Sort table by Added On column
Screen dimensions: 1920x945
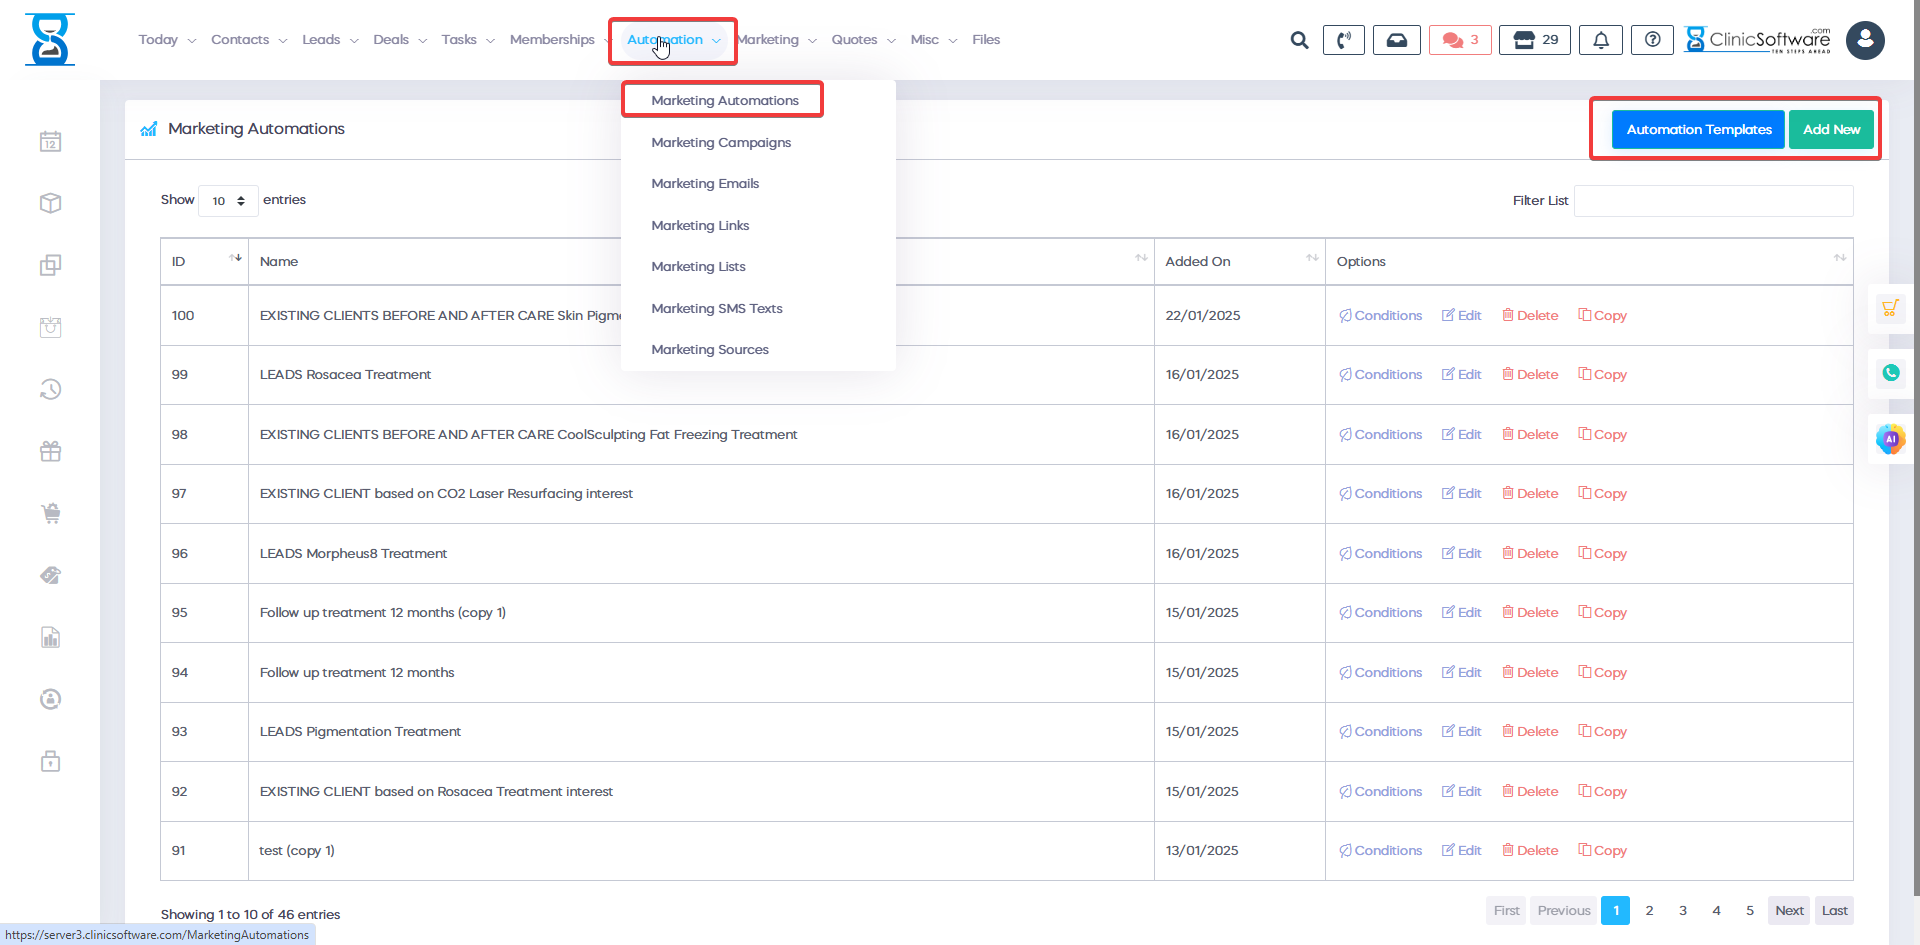pos(1239,262)
